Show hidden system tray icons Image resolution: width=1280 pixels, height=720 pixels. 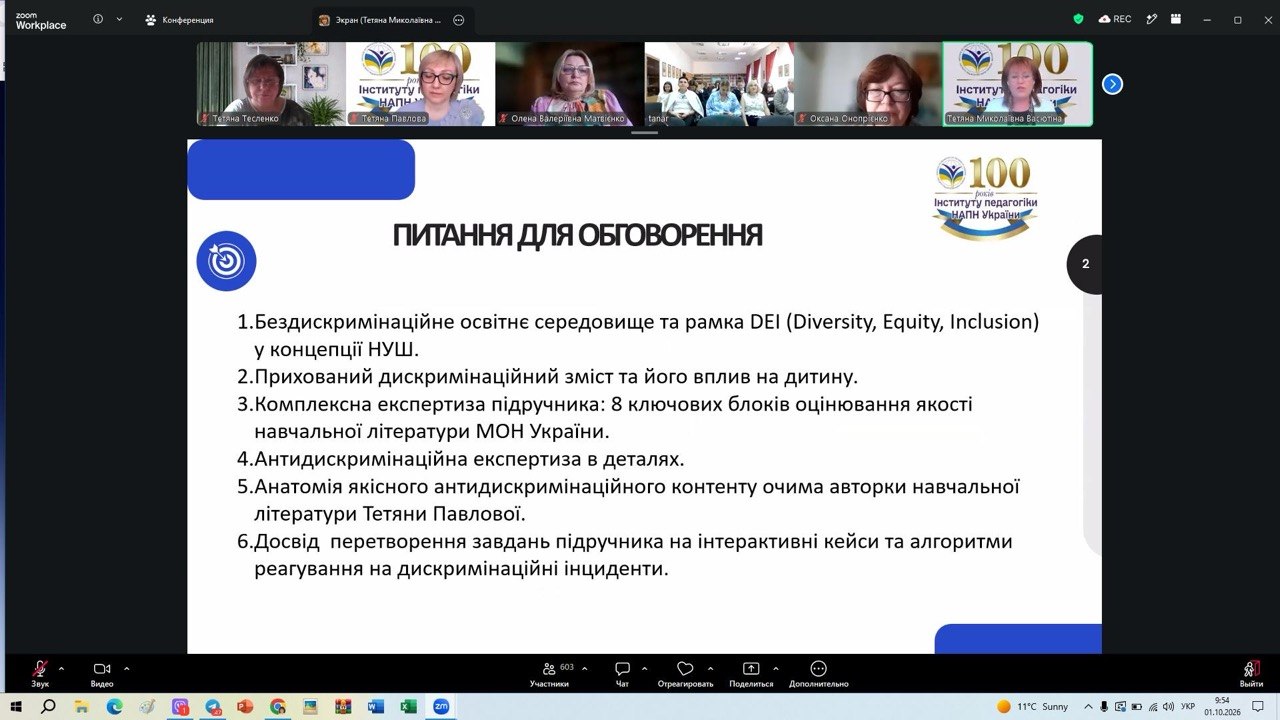[1088, 706]
